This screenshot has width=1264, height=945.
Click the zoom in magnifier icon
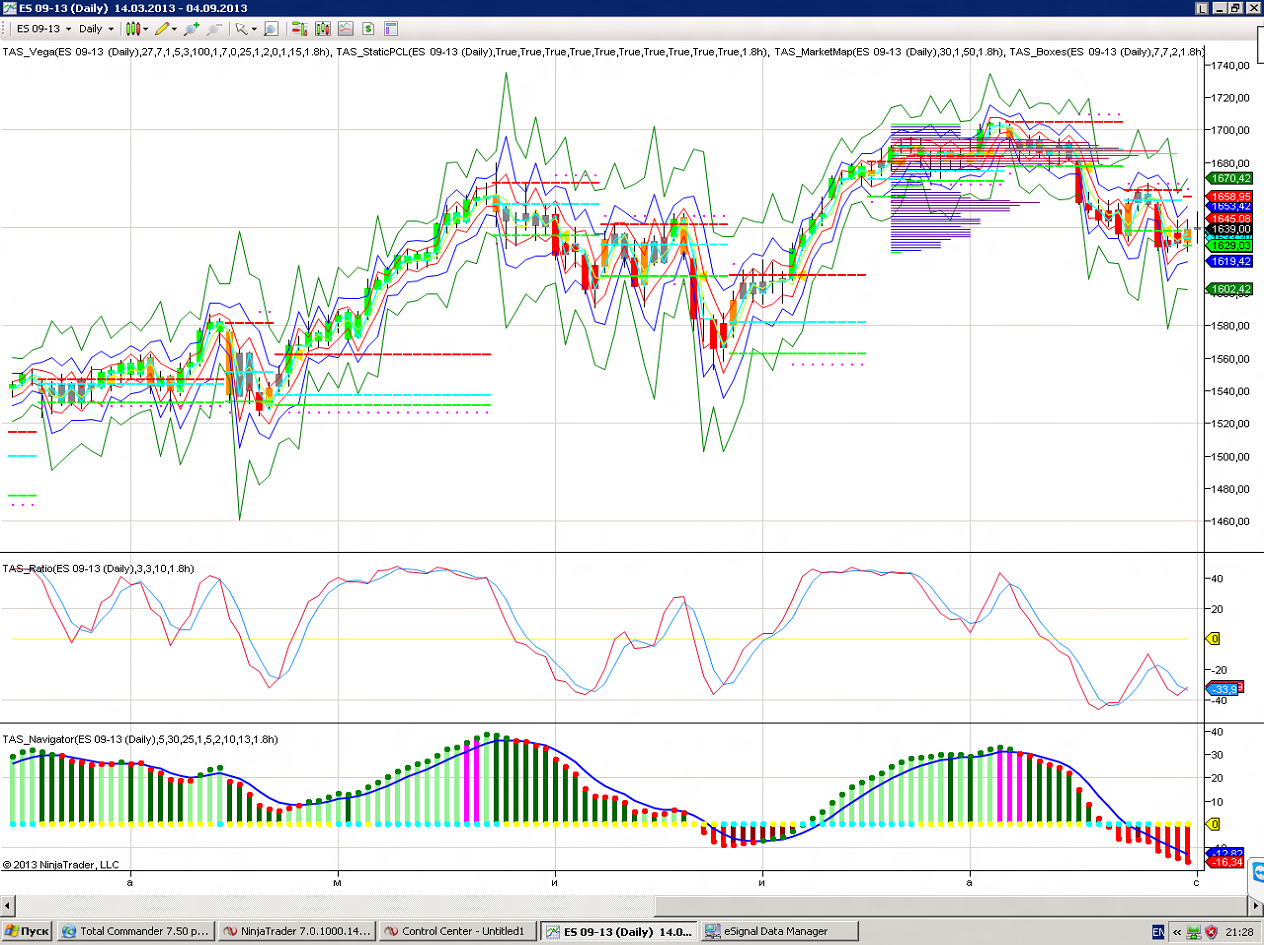point(191,29)
